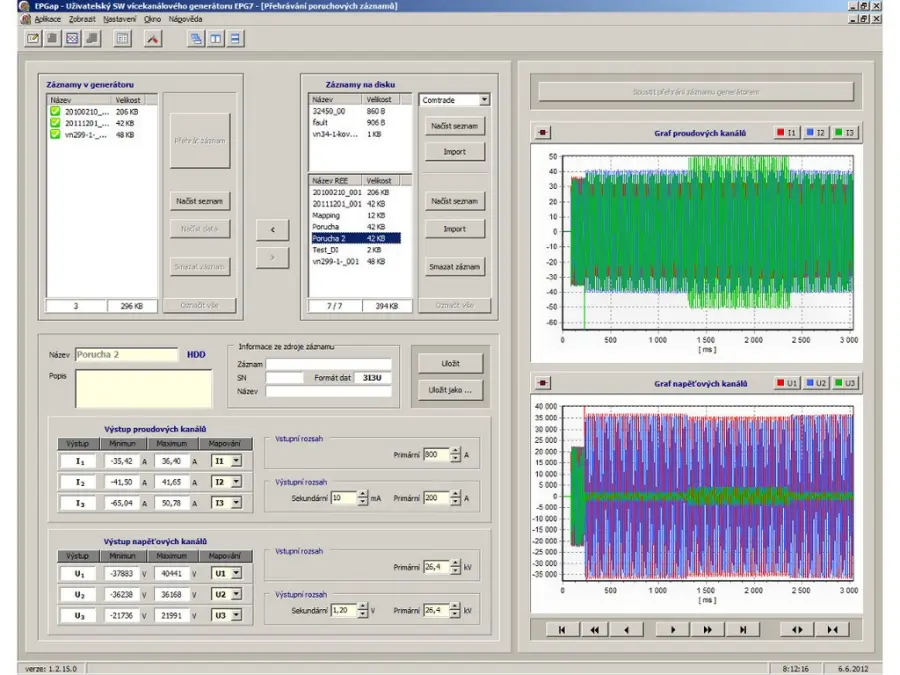This screenshot has height=675, width=900.
Task: Select the Mapping record in disk list
Action: 326,215
